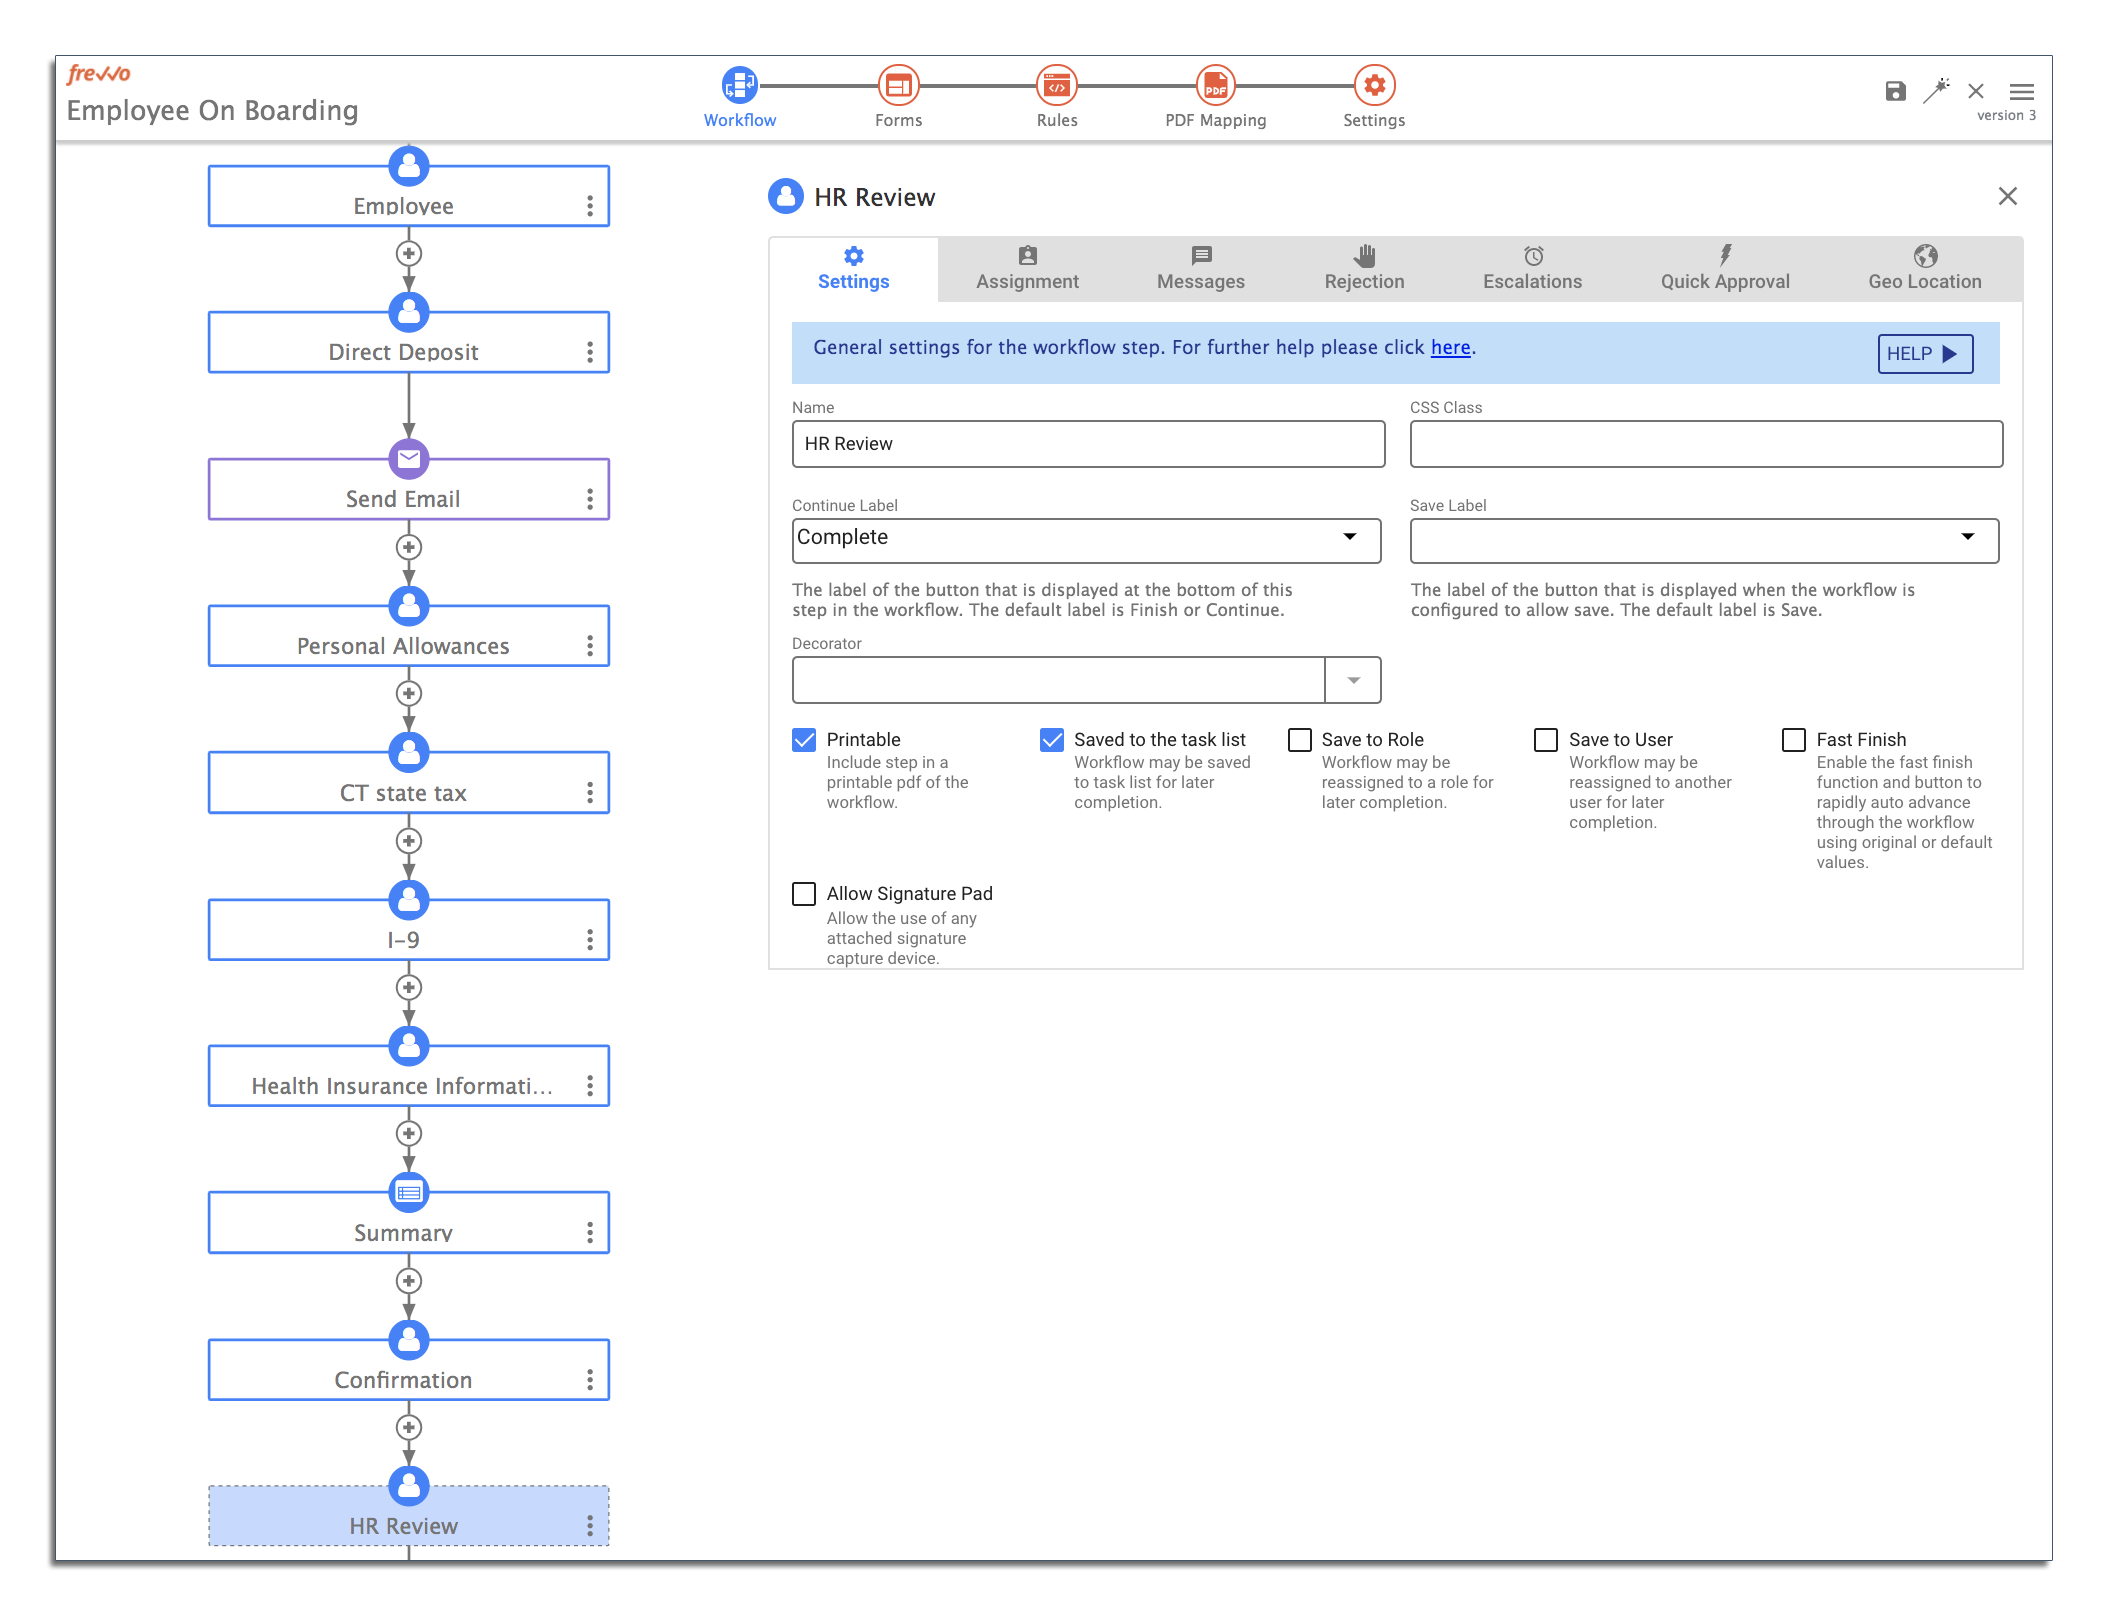
Task: Close the HR Review properties panel
Action: click(2007, 196)
